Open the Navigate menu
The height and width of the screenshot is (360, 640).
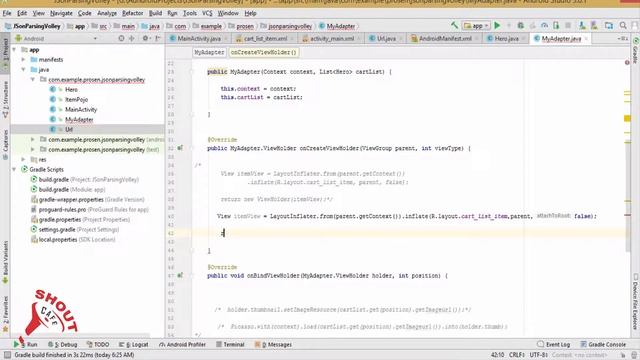tap(61, 13)
